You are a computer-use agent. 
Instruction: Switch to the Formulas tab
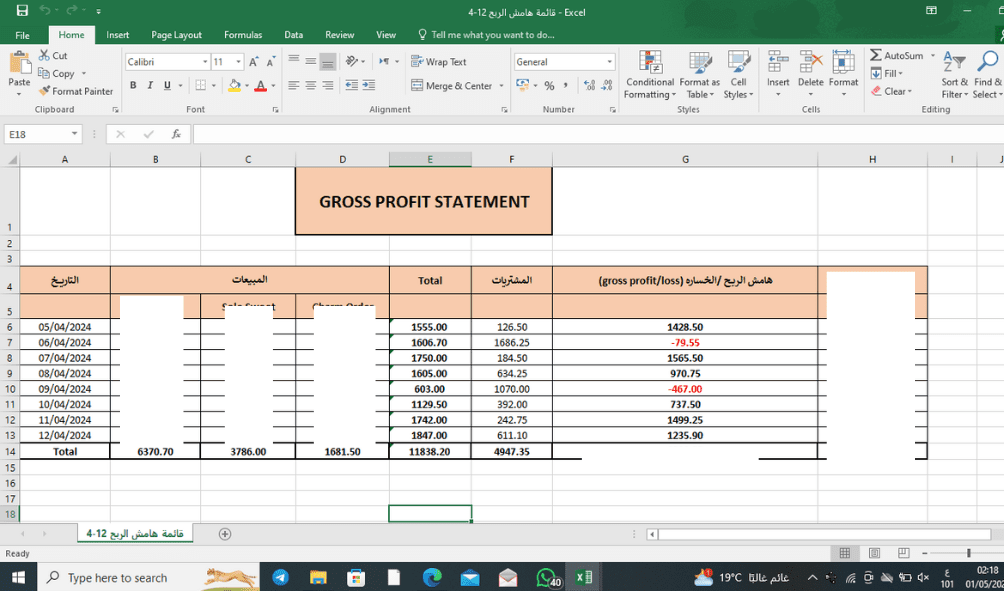[243, 35]
